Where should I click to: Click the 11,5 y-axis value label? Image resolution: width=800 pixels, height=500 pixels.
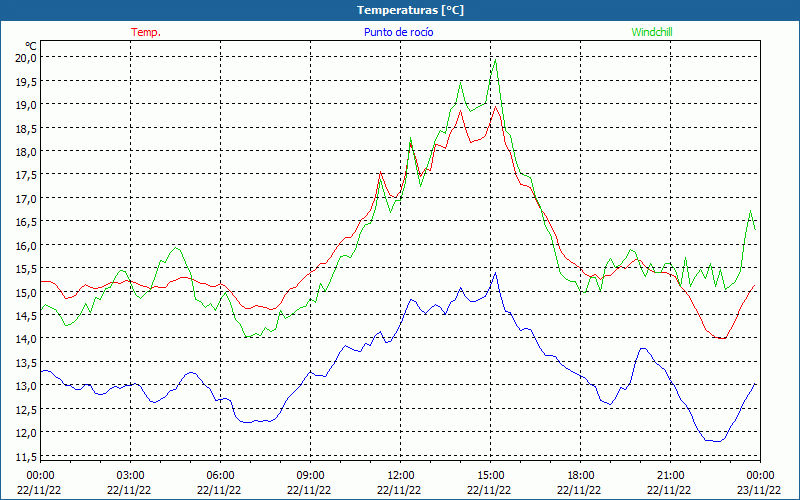[x=26, y=456]
